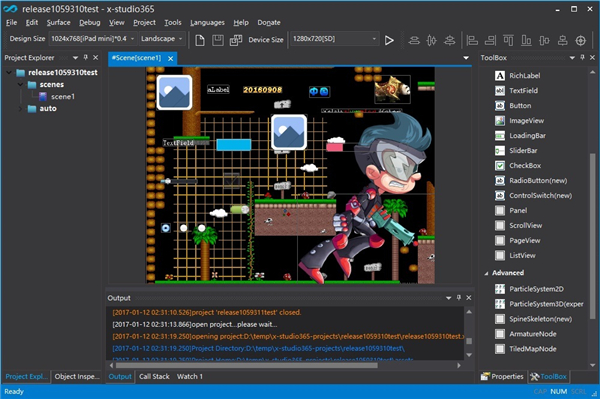Close the Scene[scene1] tab
The height and width of the screenshot is (399, 600).
click(171, 59)
